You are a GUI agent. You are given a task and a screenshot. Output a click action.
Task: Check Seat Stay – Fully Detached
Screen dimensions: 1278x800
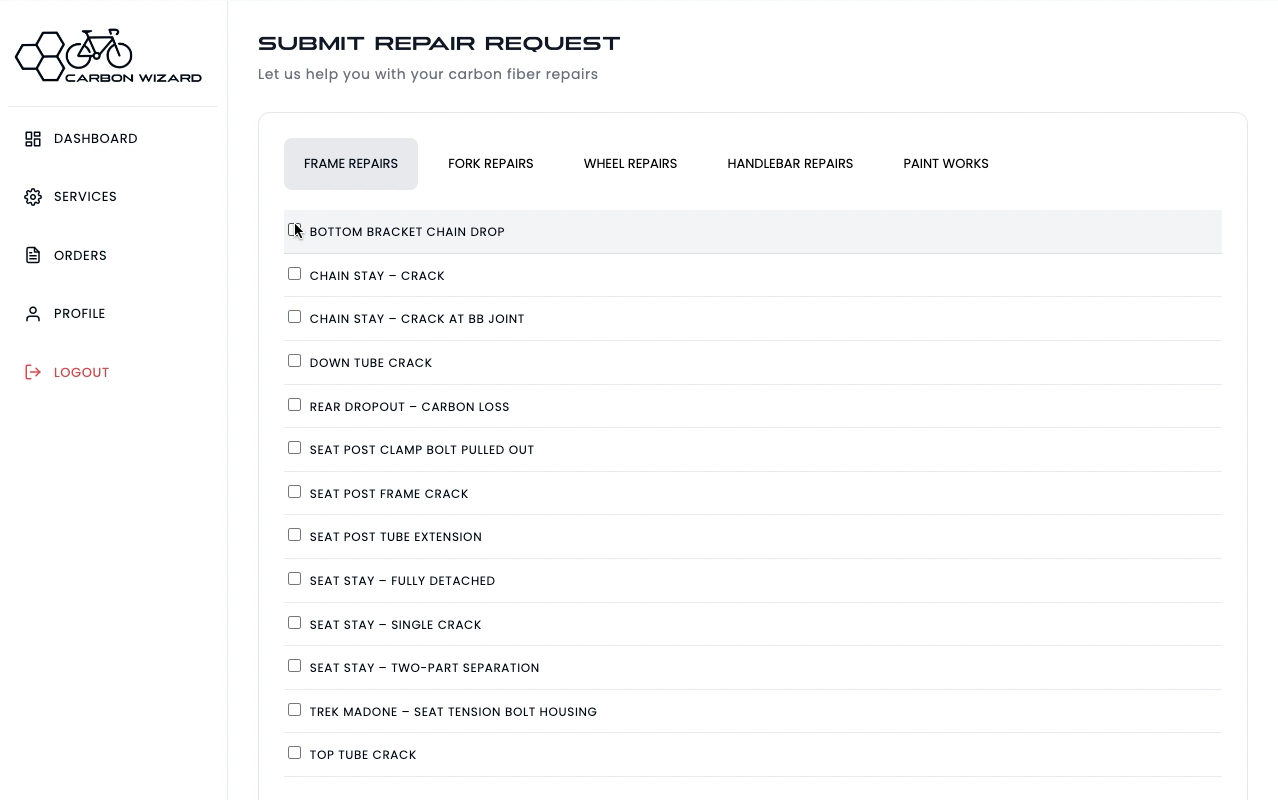tap(294, 578)
